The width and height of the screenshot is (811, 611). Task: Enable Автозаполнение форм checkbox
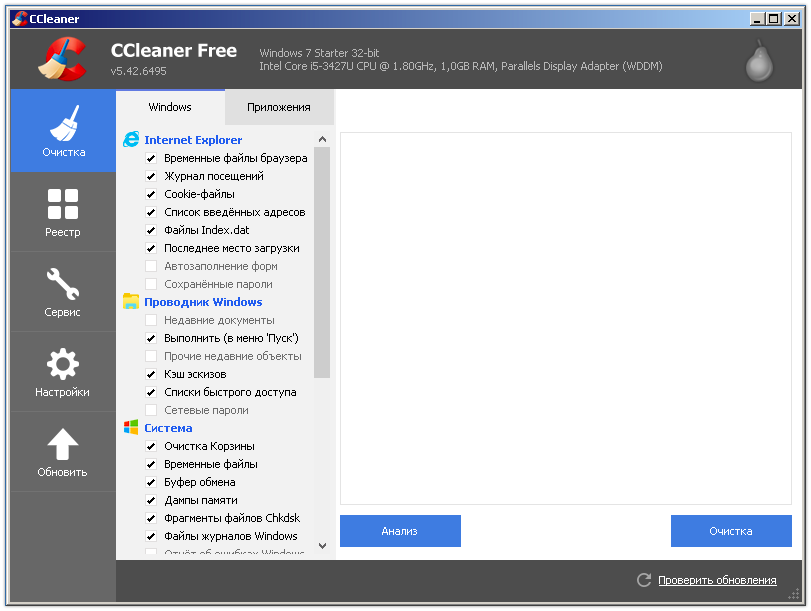151,266
